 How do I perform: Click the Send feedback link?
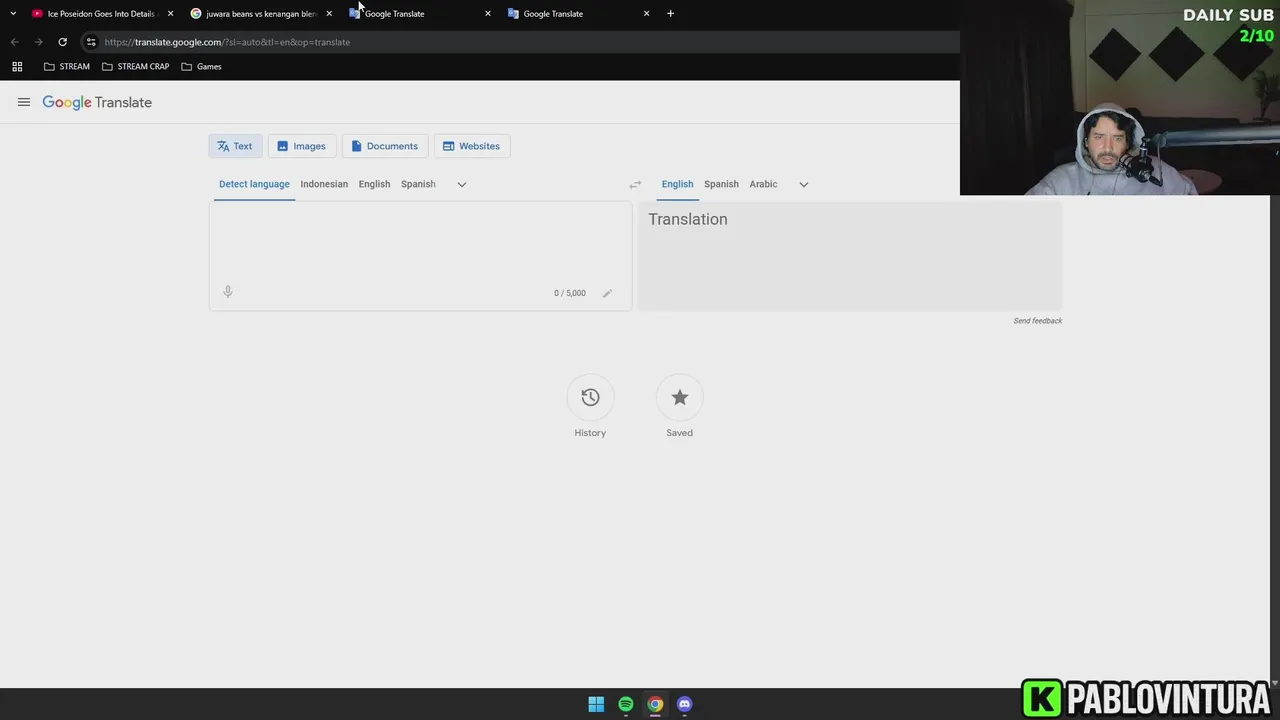point(1038,321)
